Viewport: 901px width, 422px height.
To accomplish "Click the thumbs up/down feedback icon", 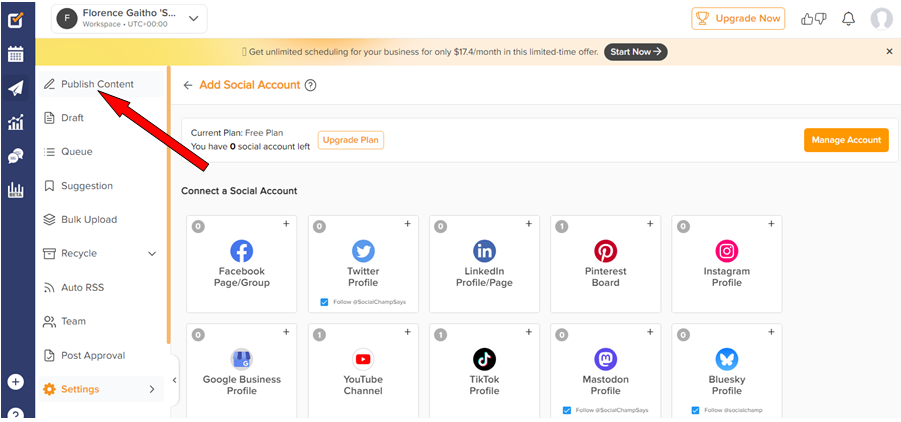I will [812, 19].
